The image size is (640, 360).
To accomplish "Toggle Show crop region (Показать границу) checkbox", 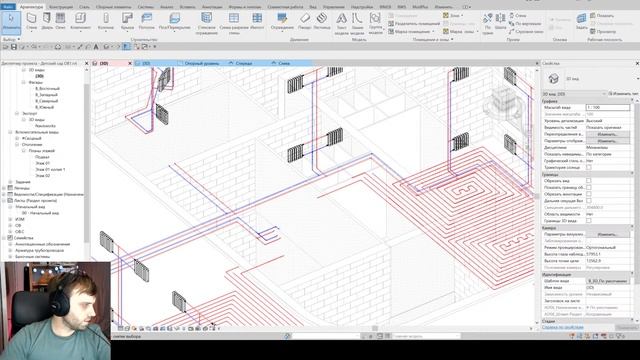I will [589, 187].
